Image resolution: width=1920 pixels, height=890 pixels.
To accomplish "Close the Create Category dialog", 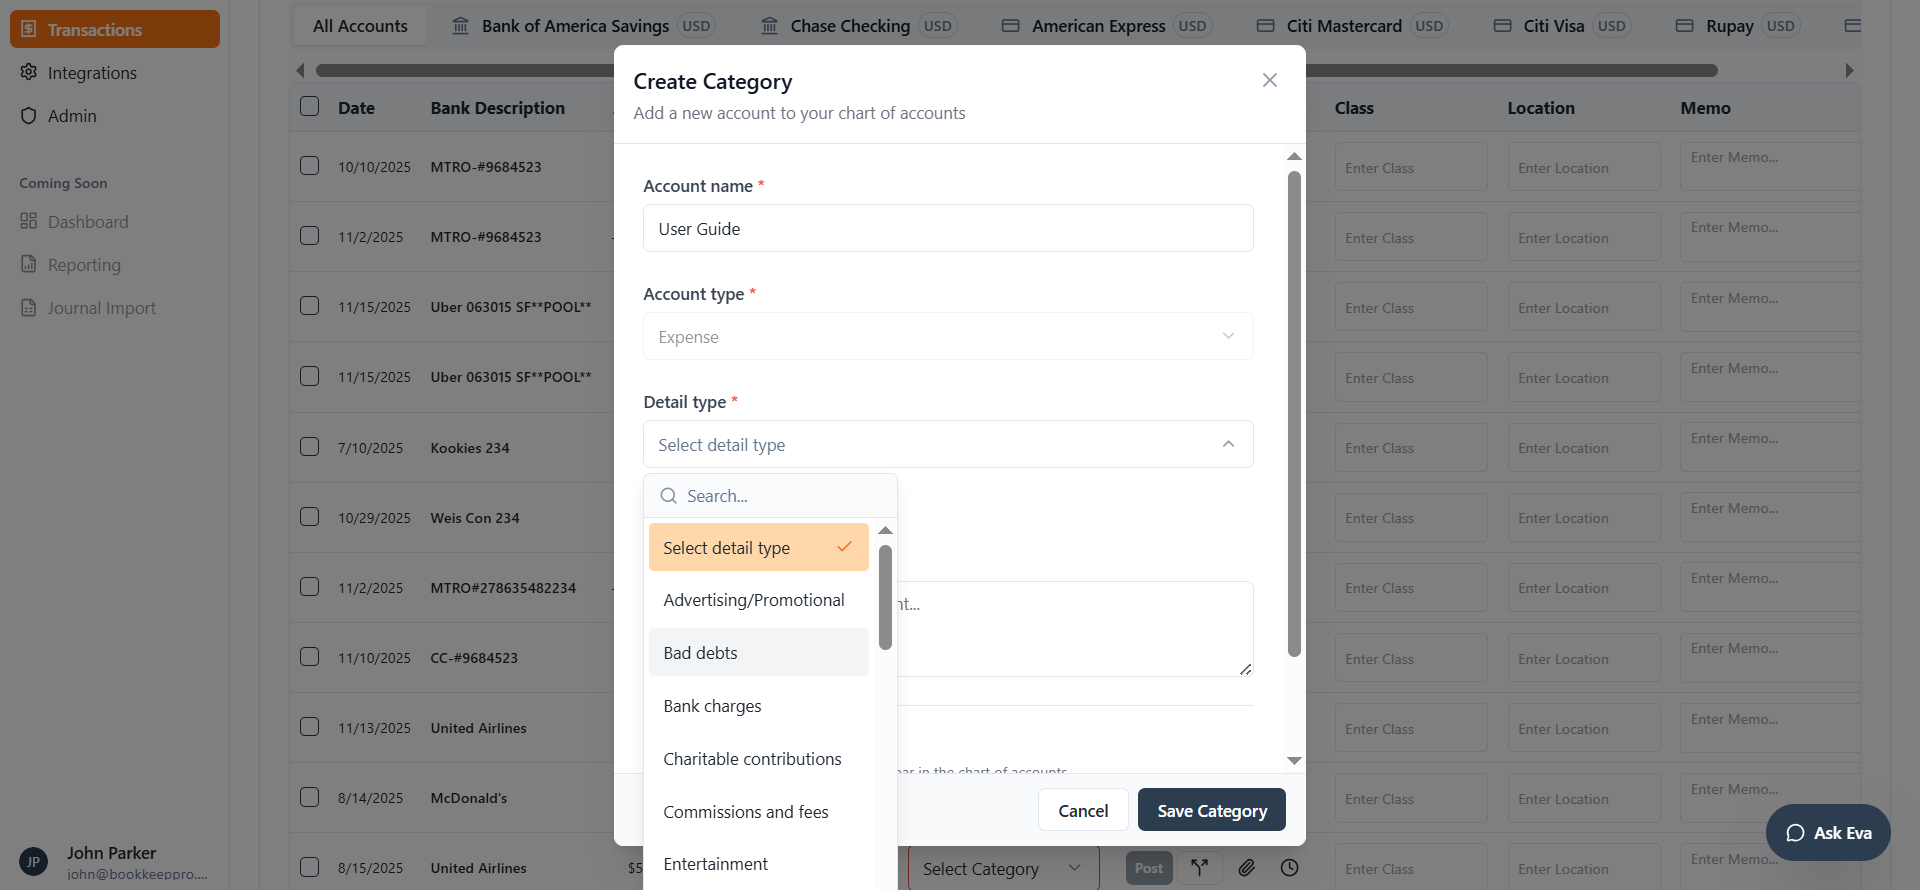I will pos(1270,80).
